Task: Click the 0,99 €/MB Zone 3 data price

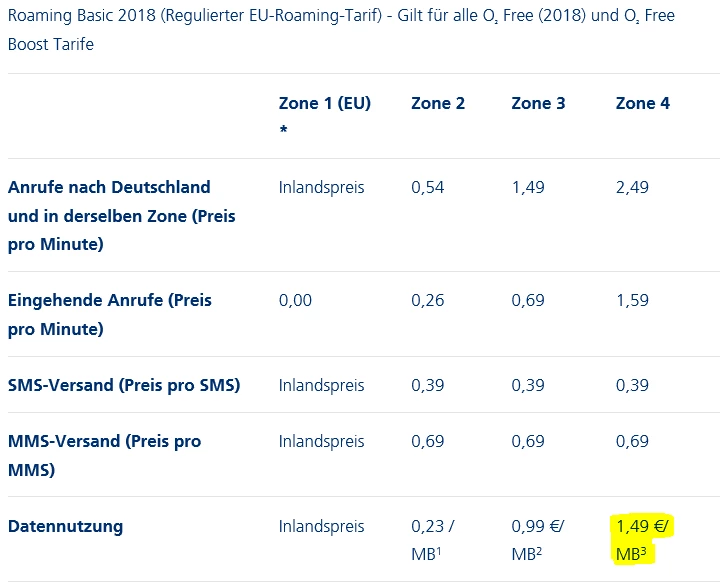Action: pos(538,537)
